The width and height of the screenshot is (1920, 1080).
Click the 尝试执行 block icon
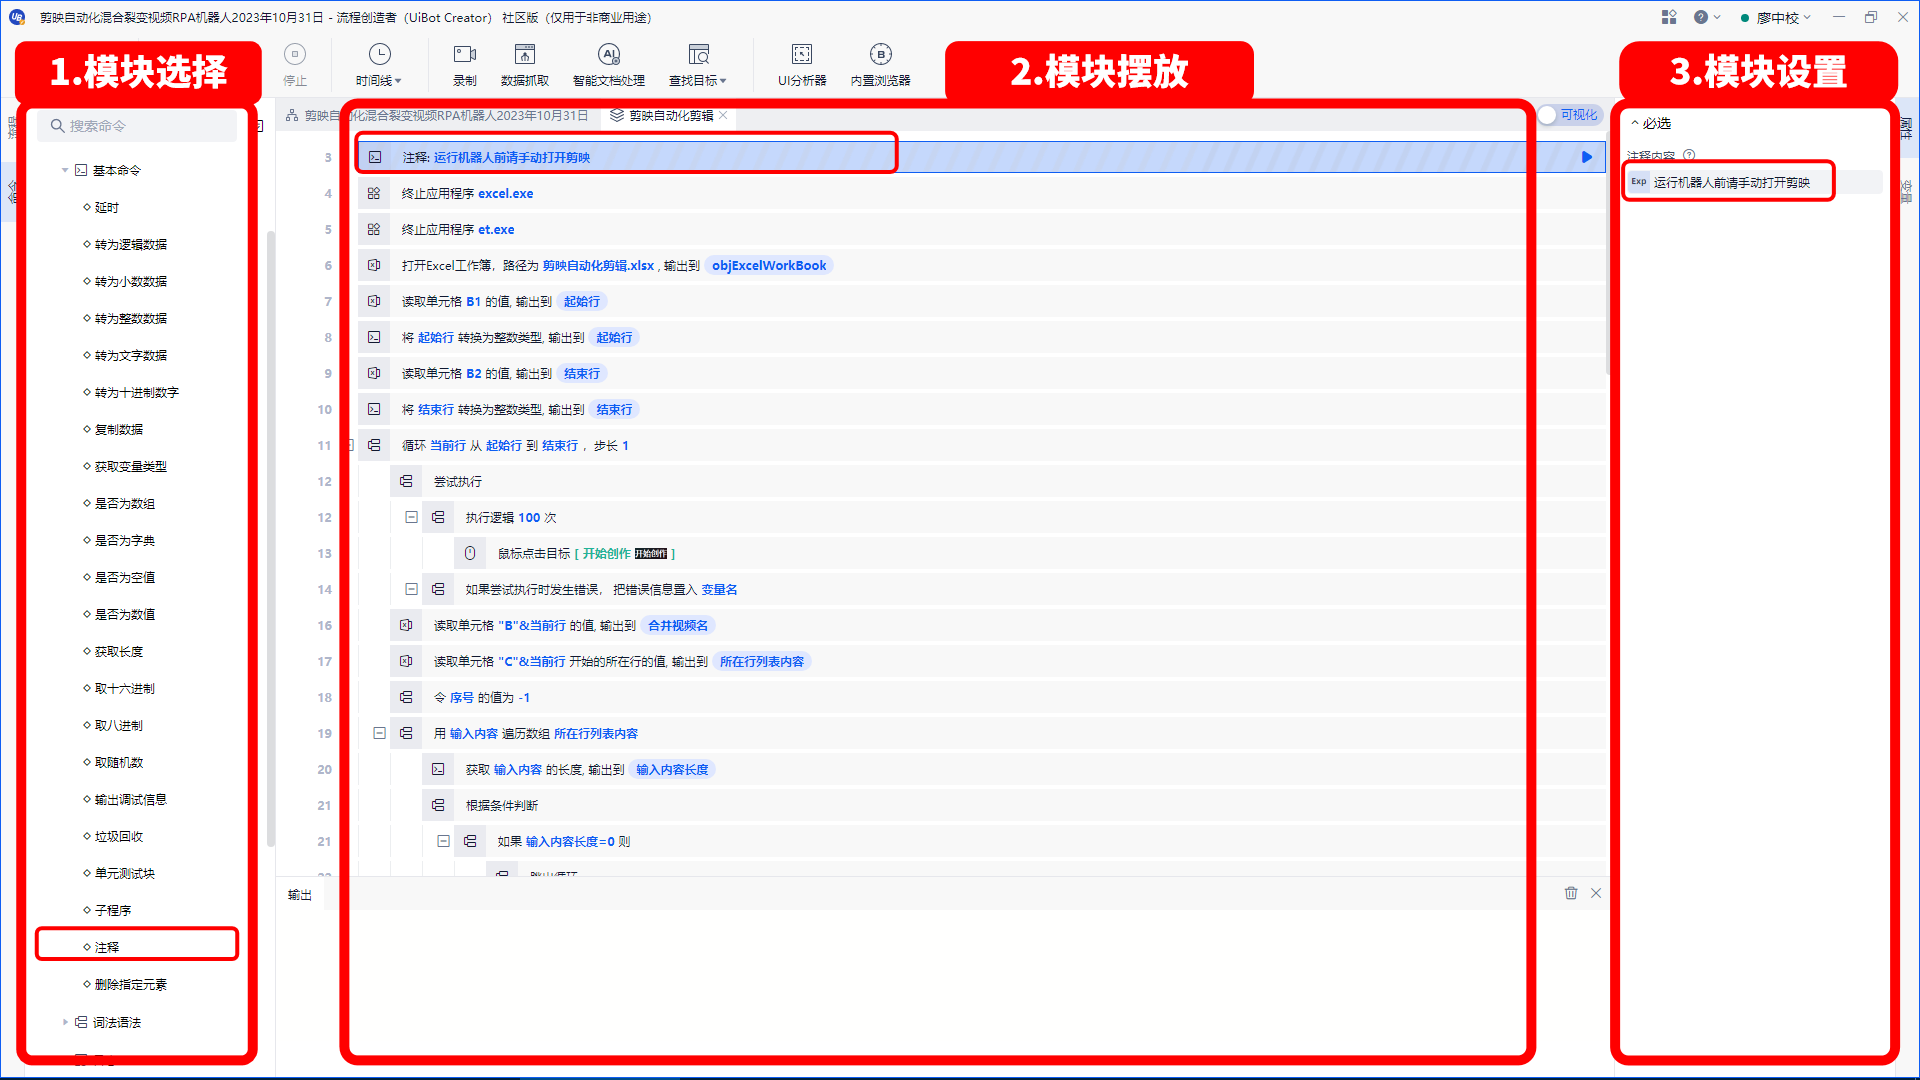coord(406,482)
